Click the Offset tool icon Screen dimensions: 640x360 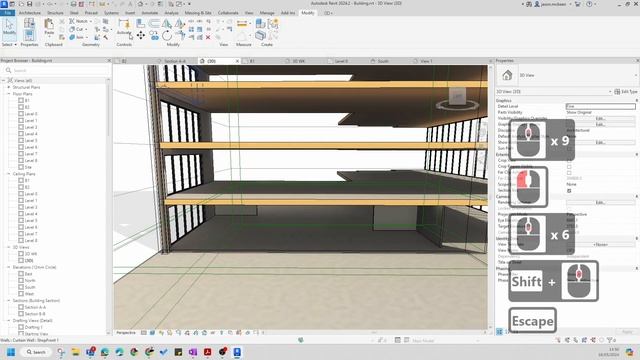click(x=154, y=24)
